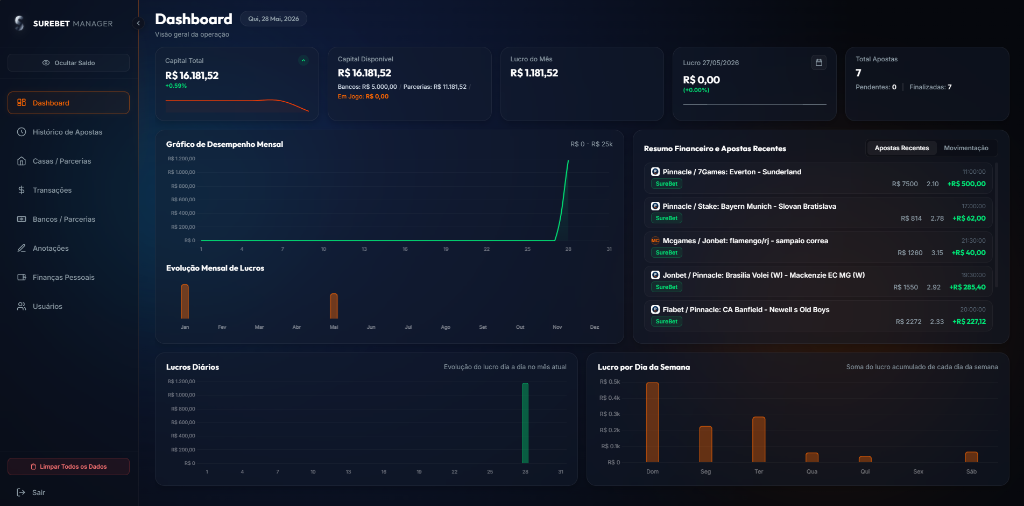1024x506 pixels.
Task: Click the +R$ 500,00 profit value
Action: coord(967,184)
